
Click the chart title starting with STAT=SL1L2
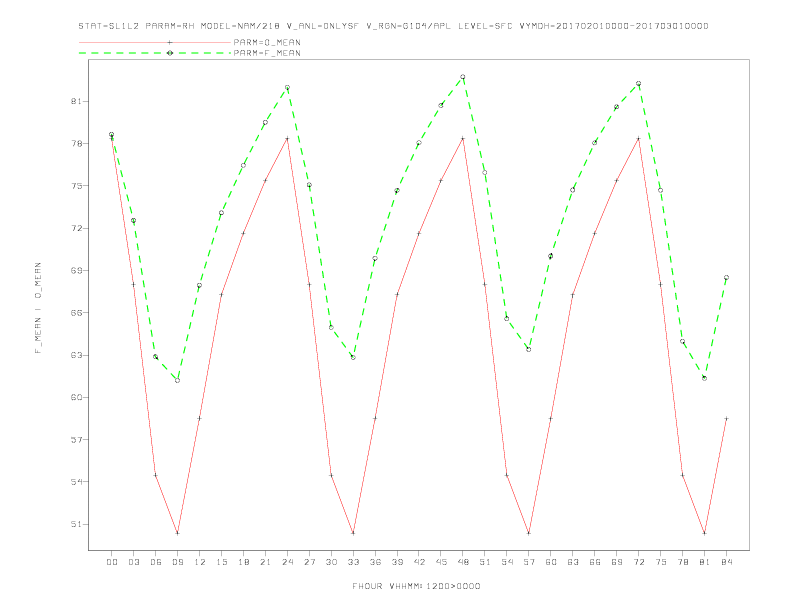point(393,26)
